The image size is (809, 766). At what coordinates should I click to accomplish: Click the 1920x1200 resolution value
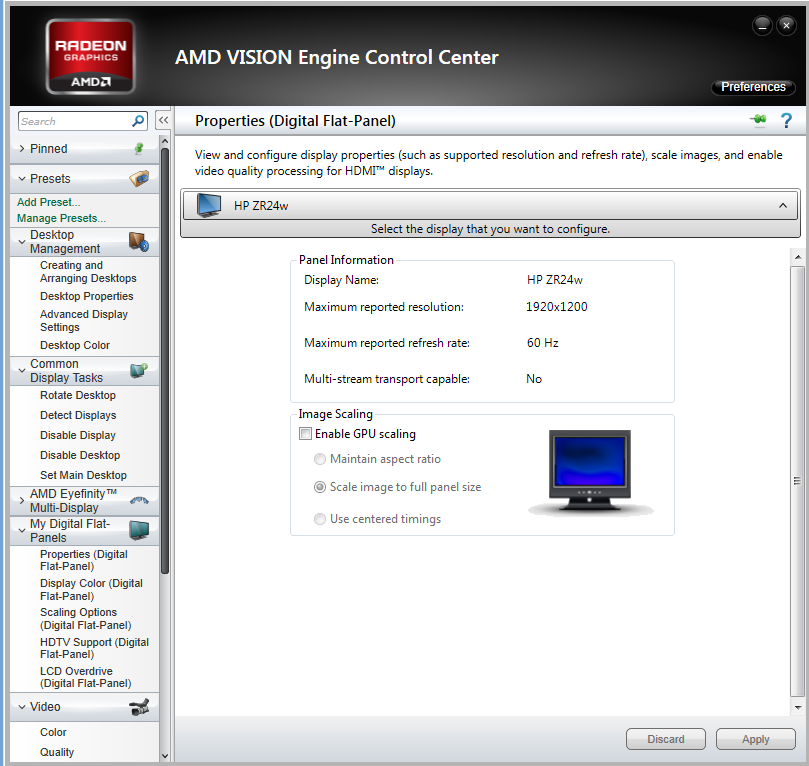[556, 307]
